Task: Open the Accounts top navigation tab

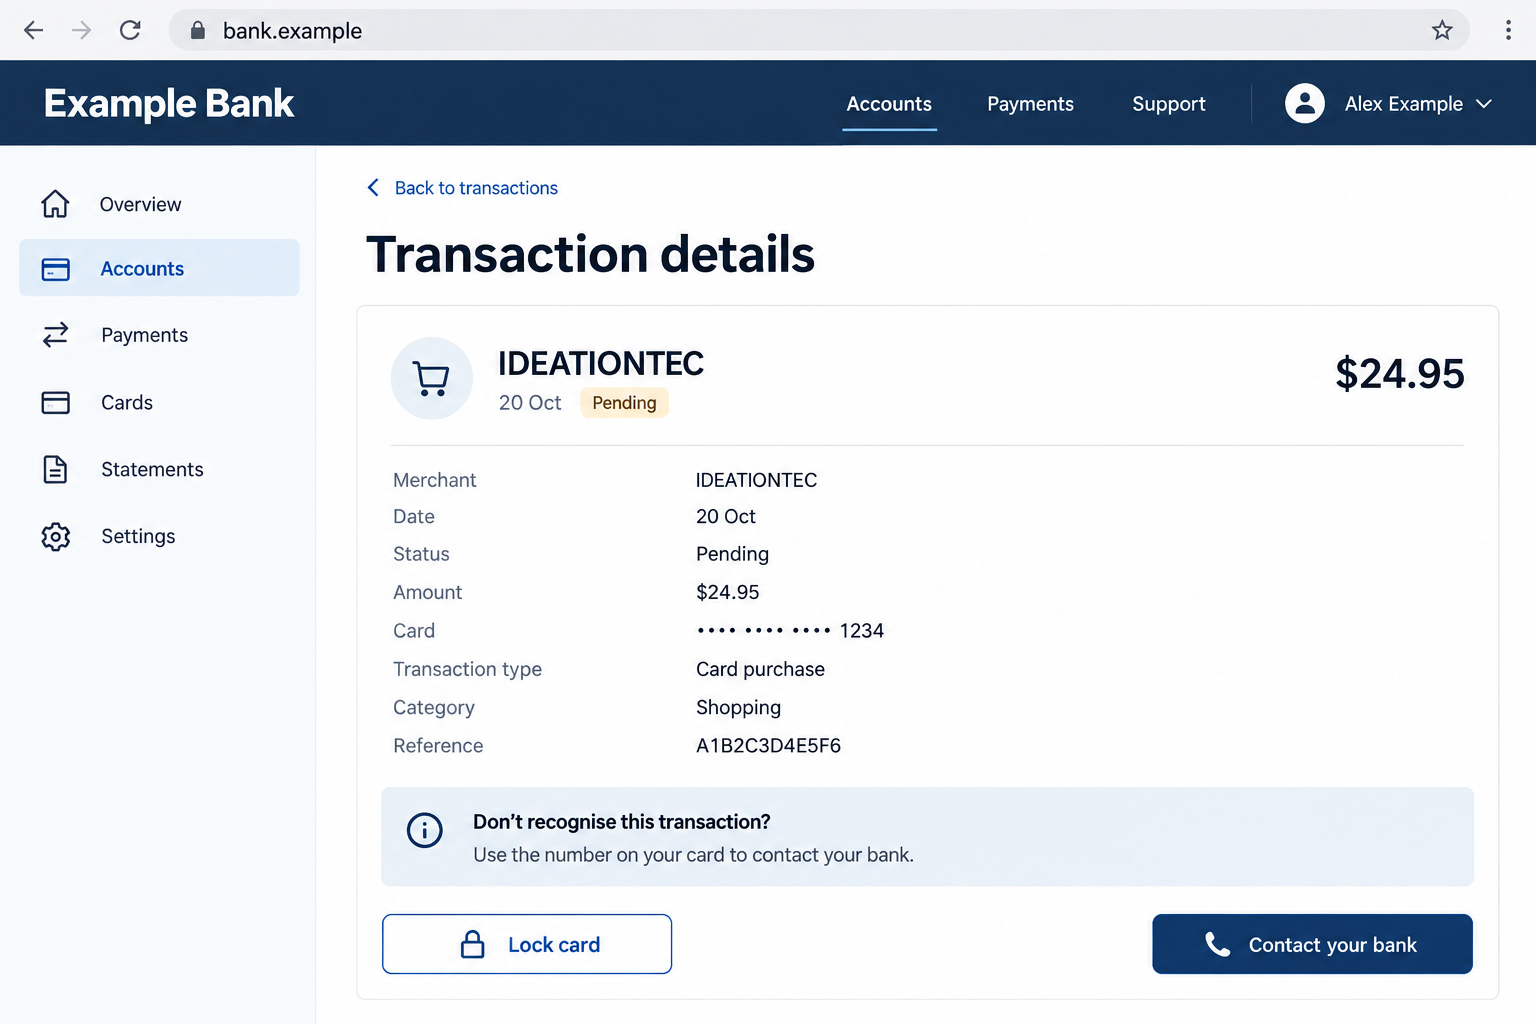Action: [889, 104]
